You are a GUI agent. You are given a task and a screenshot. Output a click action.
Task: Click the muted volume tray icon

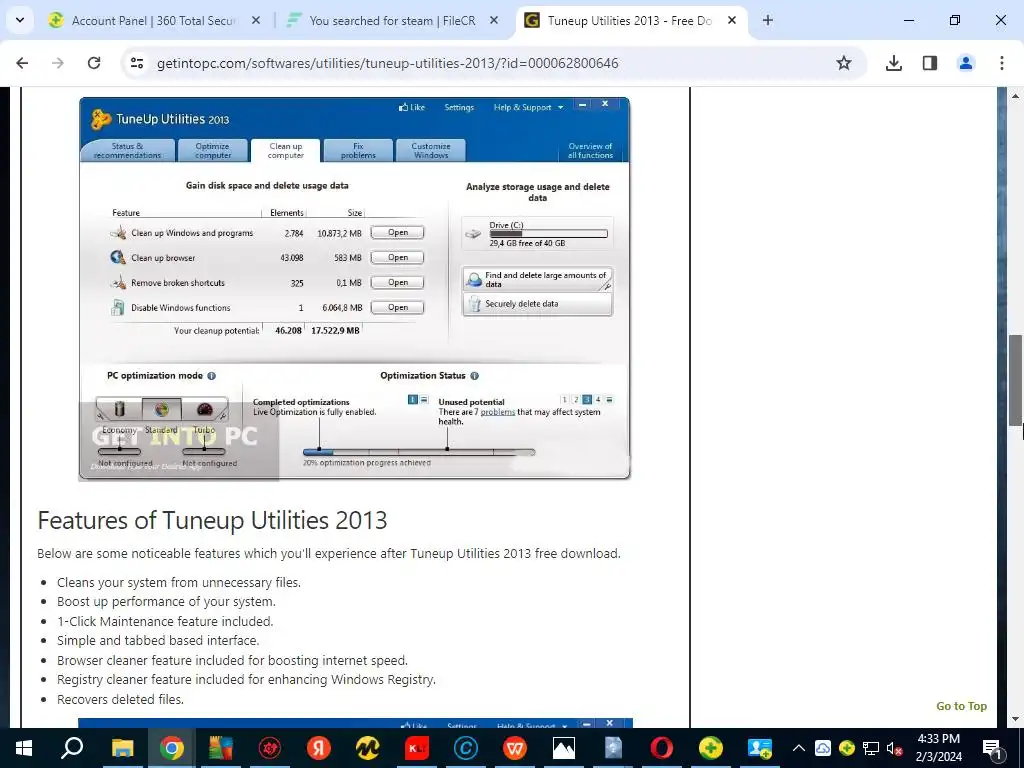pos(894,748)
